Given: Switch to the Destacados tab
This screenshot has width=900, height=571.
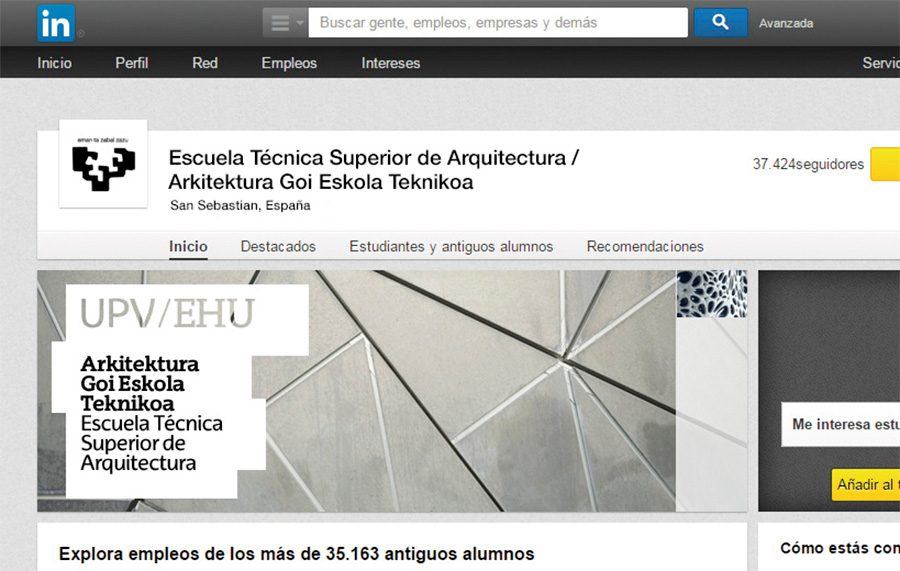Looking at the screenshot, I should (x=278, y=246).
